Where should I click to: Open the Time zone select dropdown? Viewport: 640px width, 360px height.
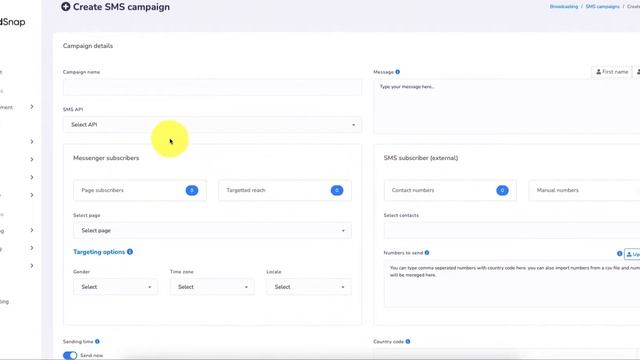click(212, 287)
